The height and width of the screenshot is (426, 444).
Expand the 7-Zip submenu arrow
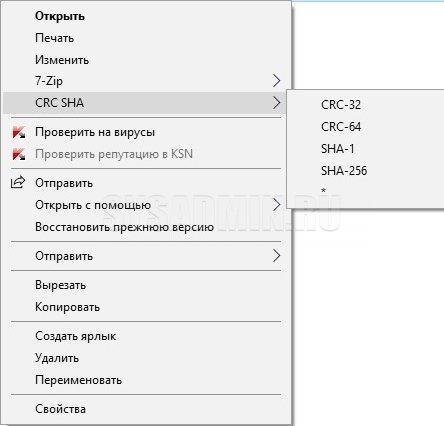(x=276, y=81)
